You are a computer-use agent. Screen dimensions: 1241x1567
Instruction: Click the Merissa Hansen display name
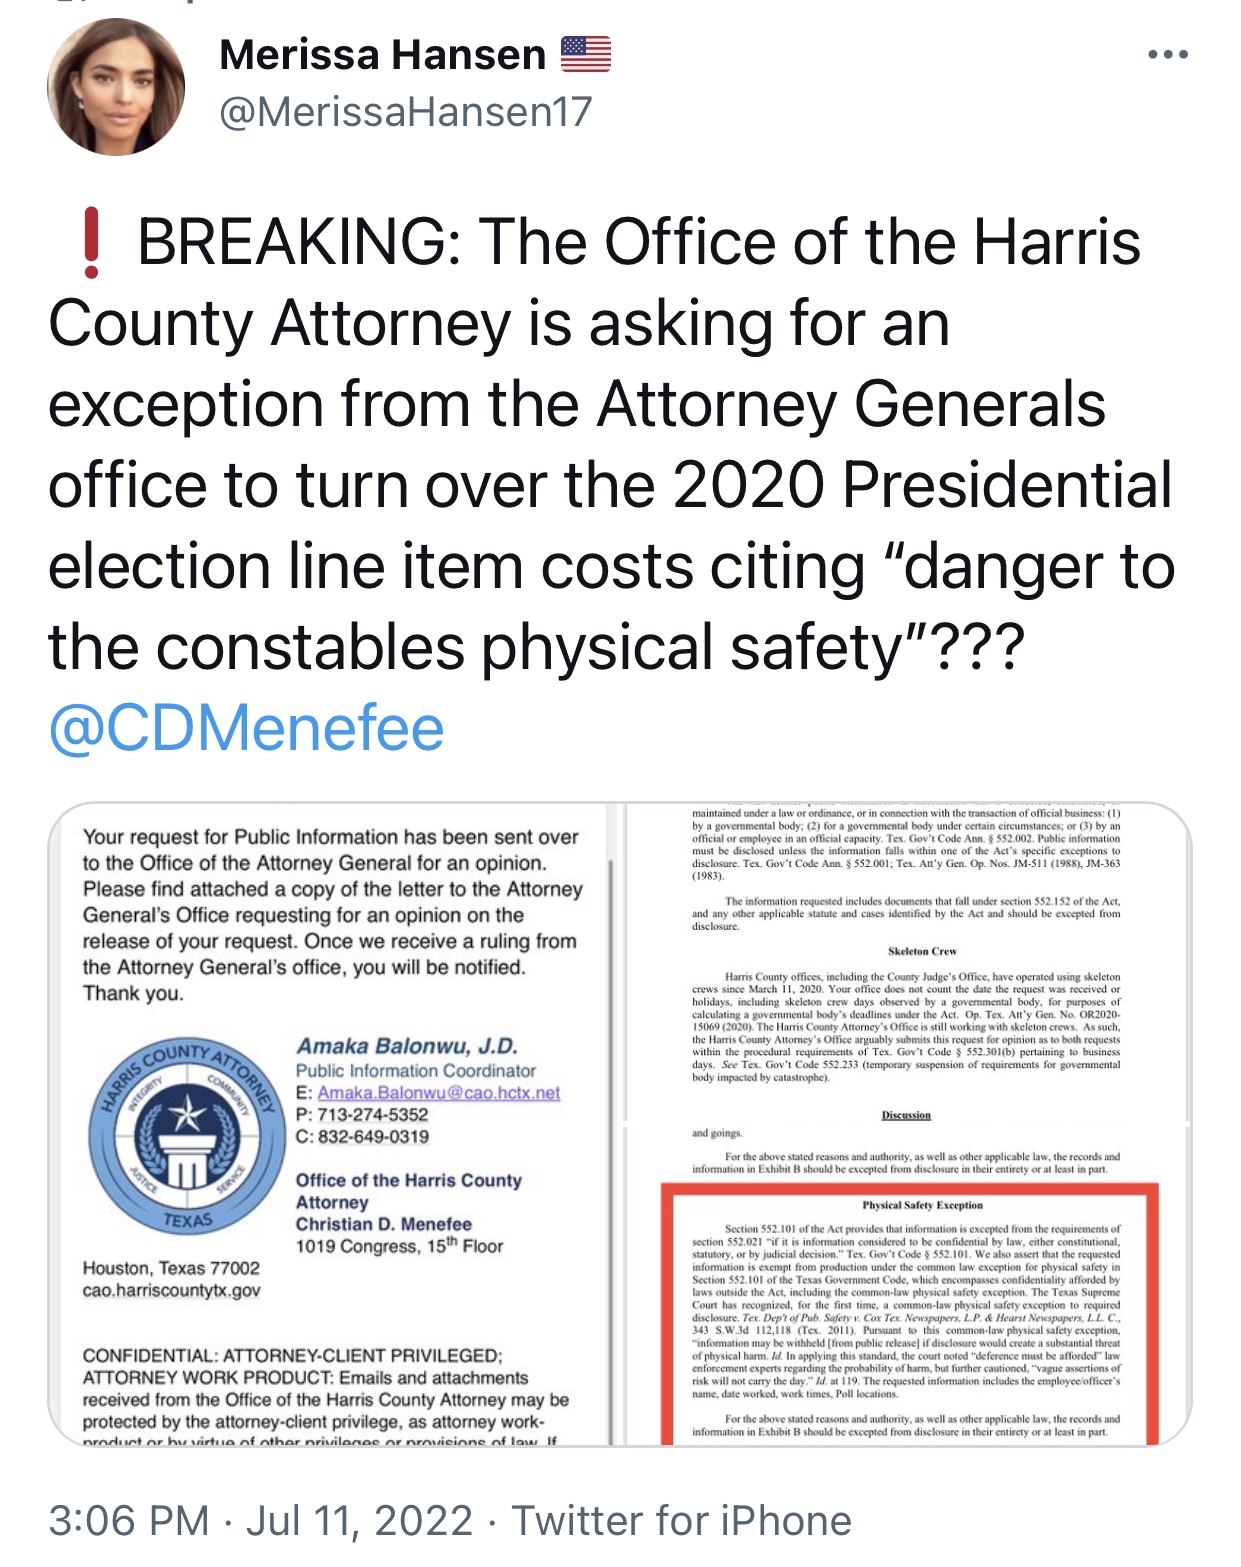[382, 55]
